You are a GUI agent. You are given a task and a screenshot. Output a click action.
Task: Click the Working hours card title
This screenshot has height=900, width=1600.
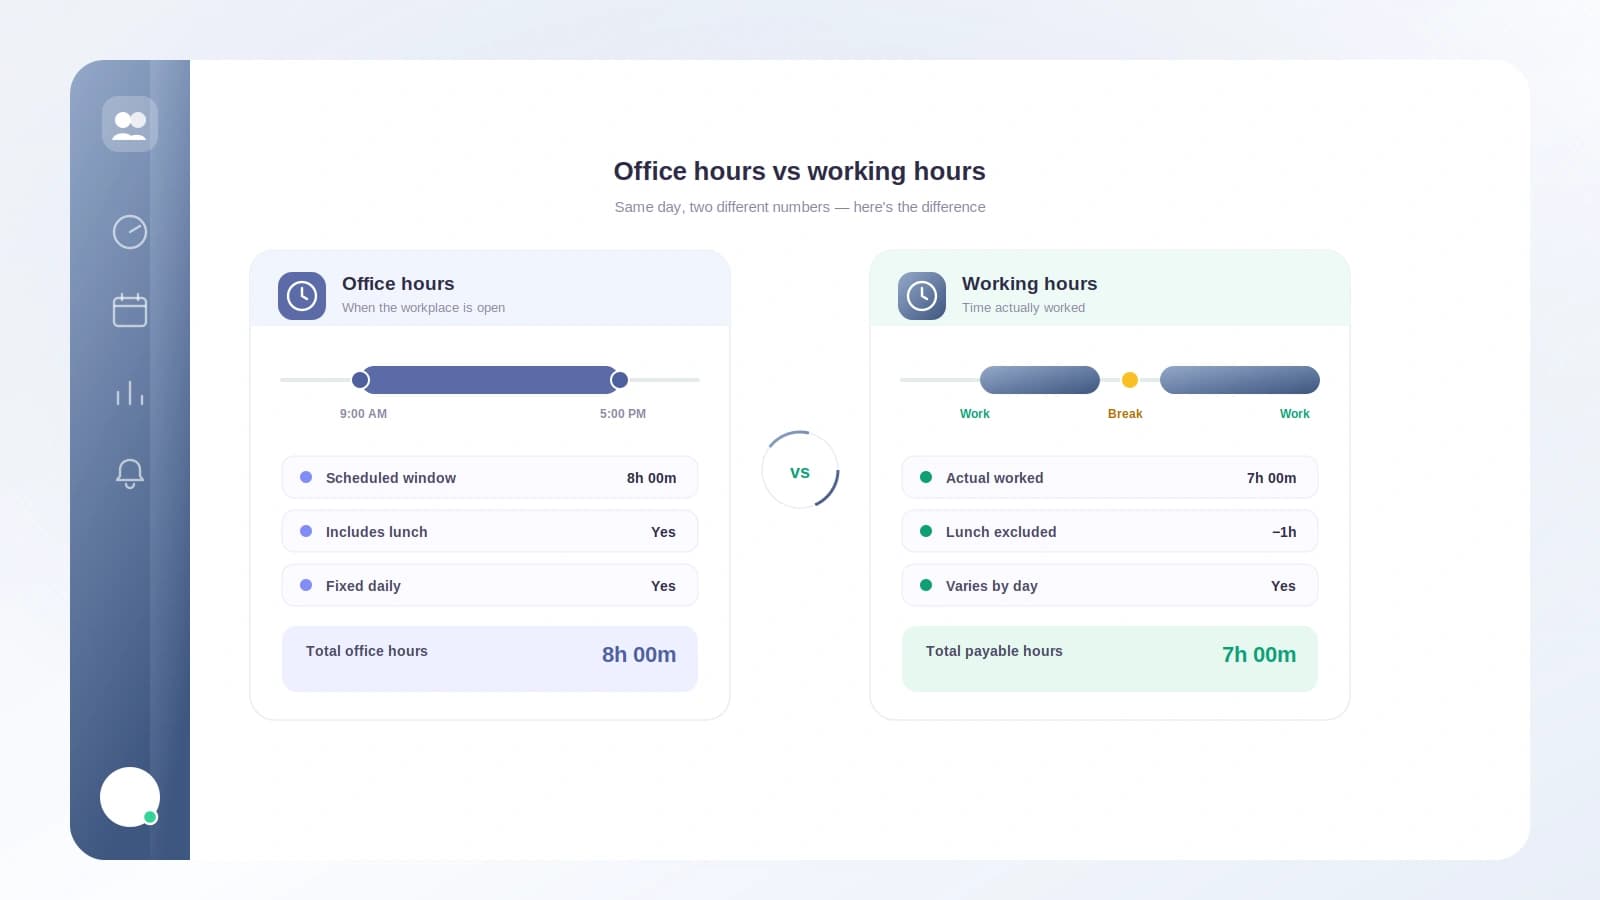1030,284
